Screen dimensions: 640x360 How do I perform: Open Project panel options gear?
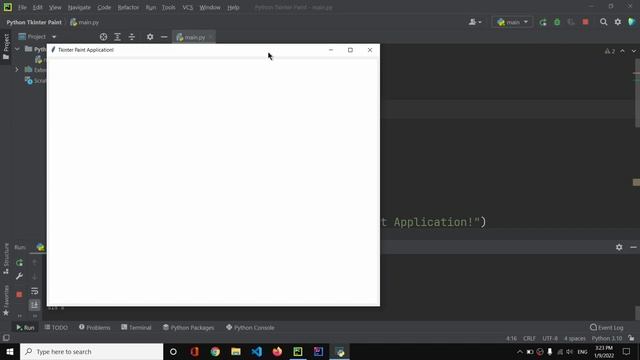point(150,37)
